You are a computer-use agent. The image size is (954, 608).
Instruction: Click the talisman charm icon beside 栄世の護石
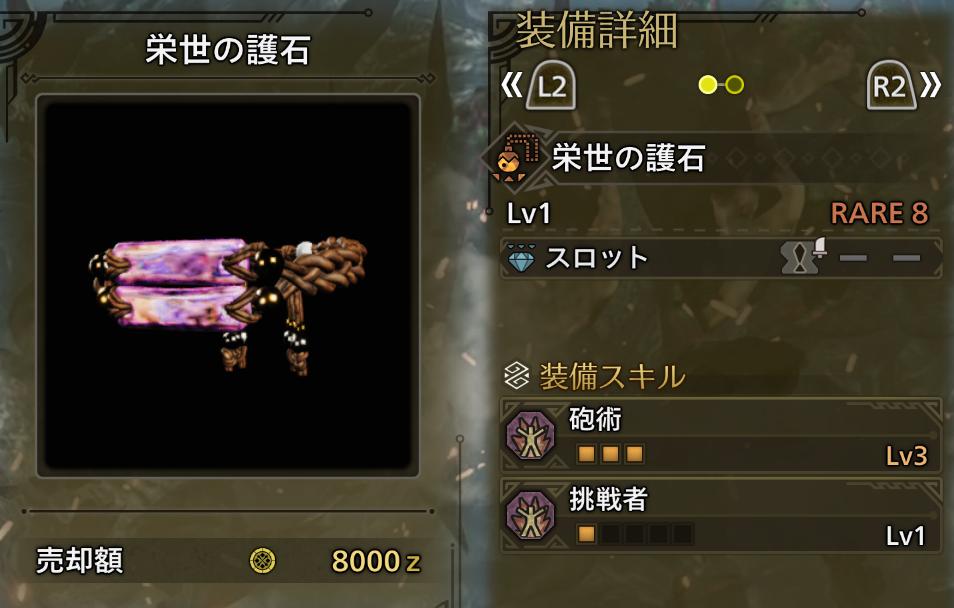515,158
